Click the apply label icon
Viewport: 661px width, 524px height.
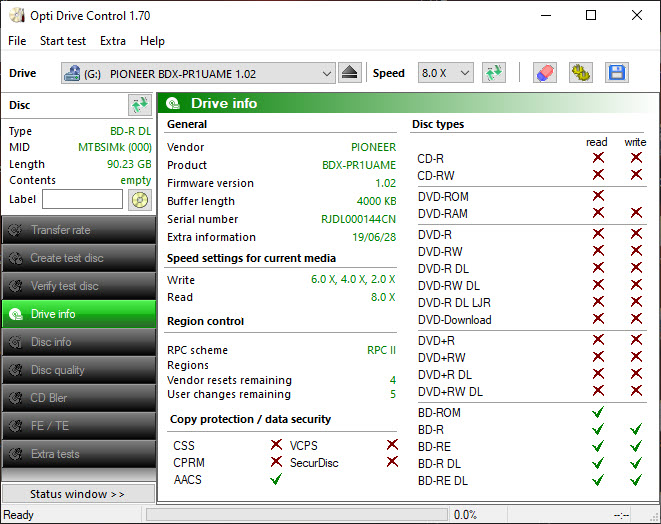(139, 199)
